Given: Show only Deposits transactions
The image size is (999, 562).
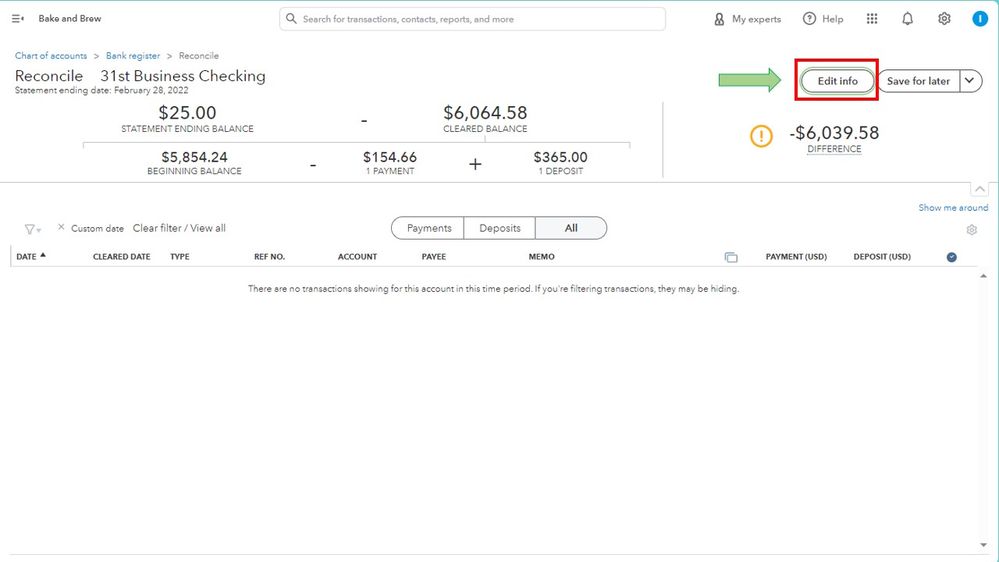Looking at the screenshot, I should pyautogui.click(x=500, y=228).
